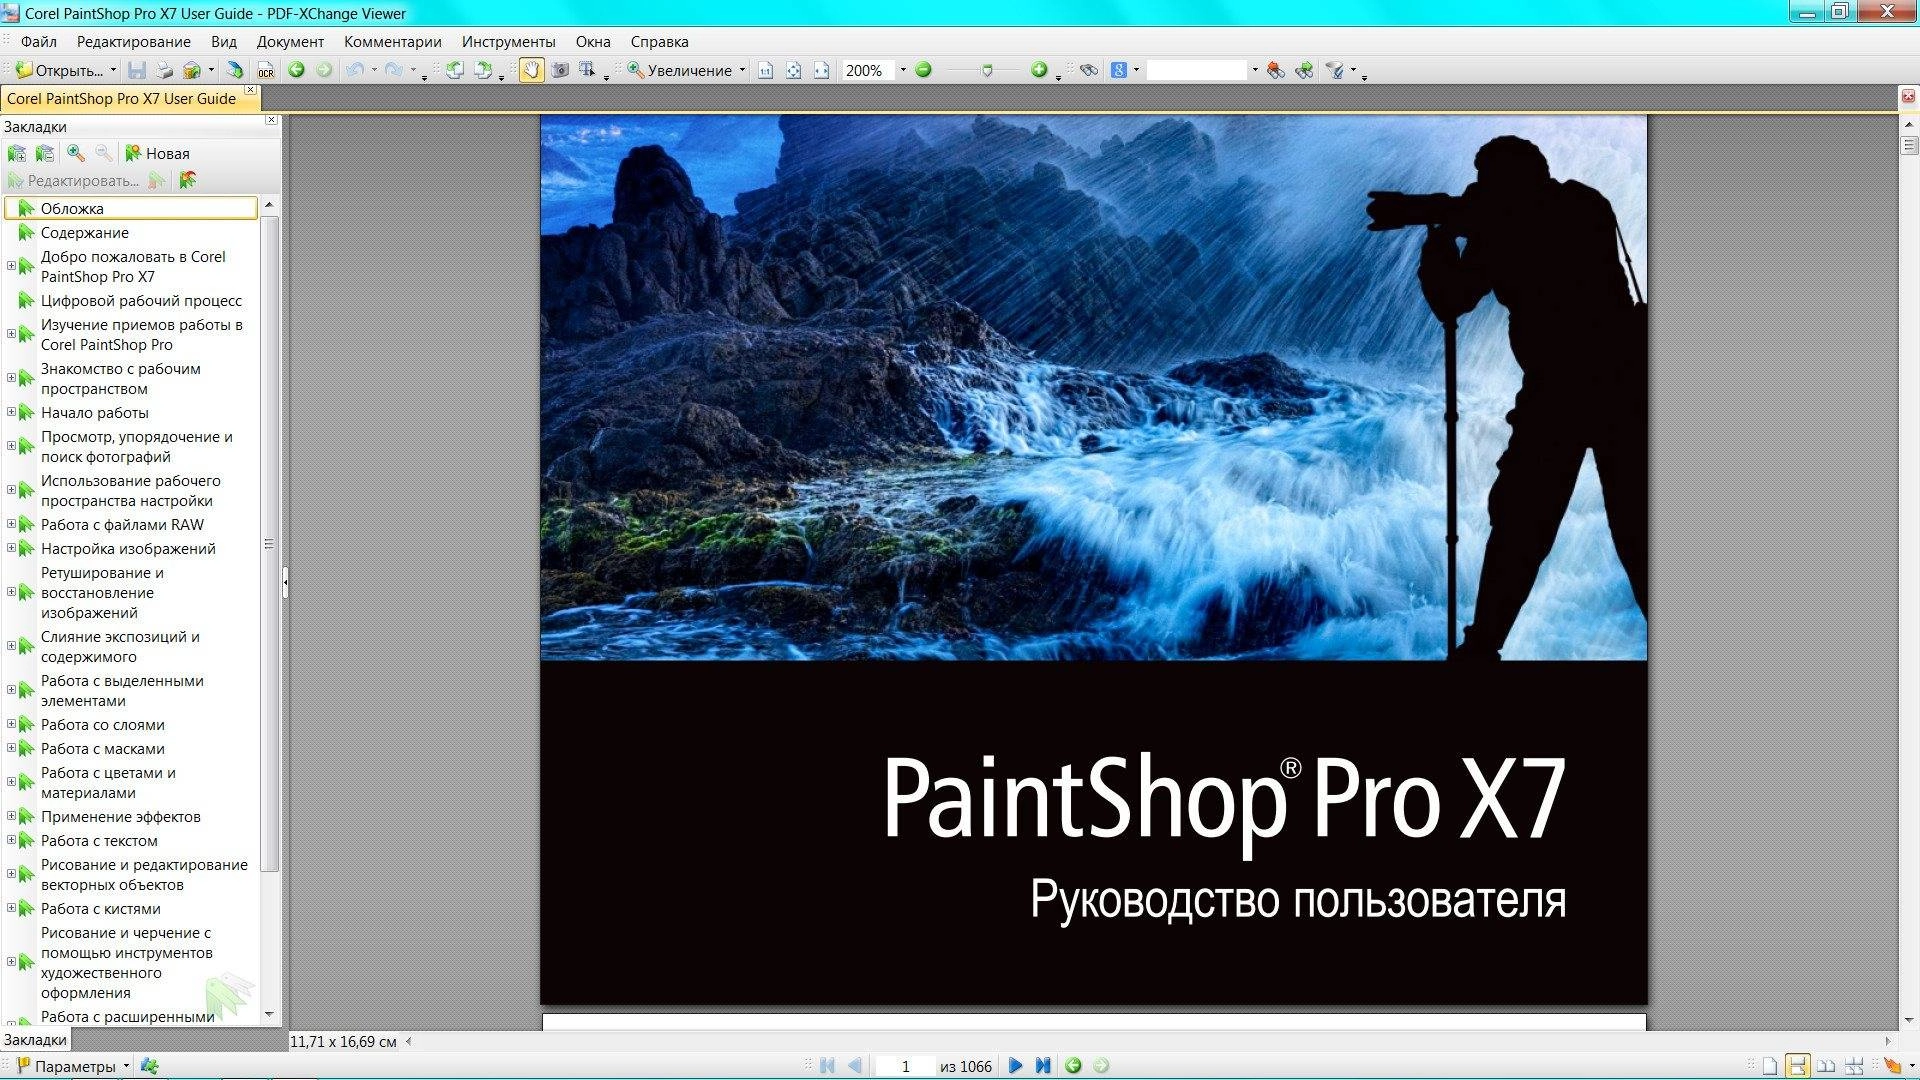Go to the previous view with the green back arrow

point(296,70)
